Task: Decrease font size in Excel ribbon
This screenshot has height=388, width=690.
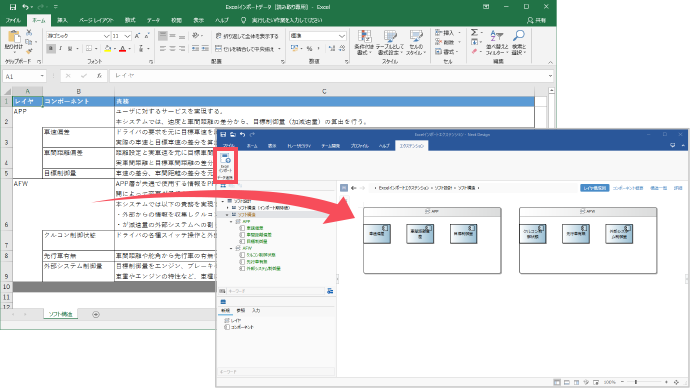Action: 147,36
